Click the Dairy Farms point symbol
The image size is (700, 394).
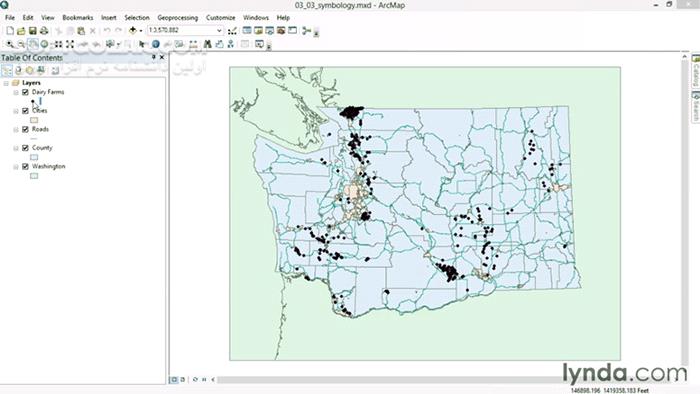(x=33, y=101)
